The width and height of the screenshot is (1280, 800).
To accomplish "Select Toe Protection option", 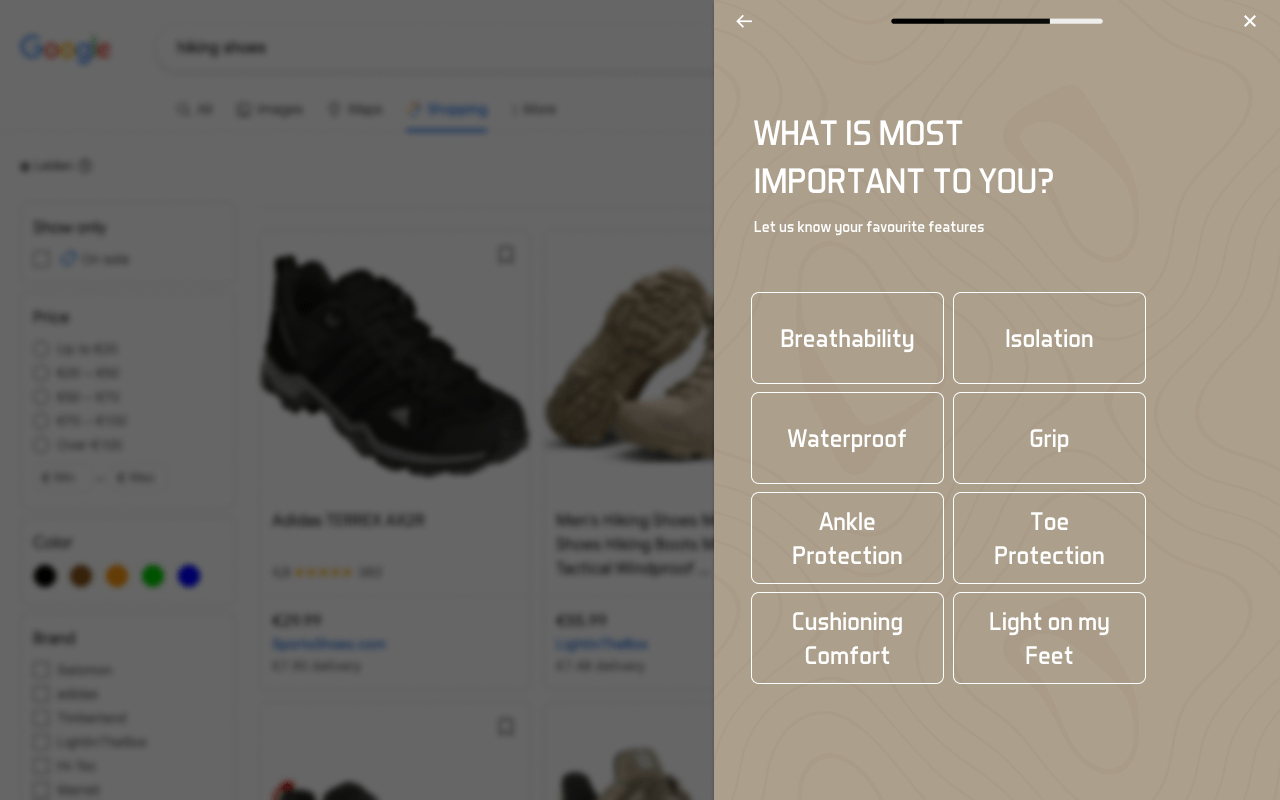I will click(x=1049, y=538).
